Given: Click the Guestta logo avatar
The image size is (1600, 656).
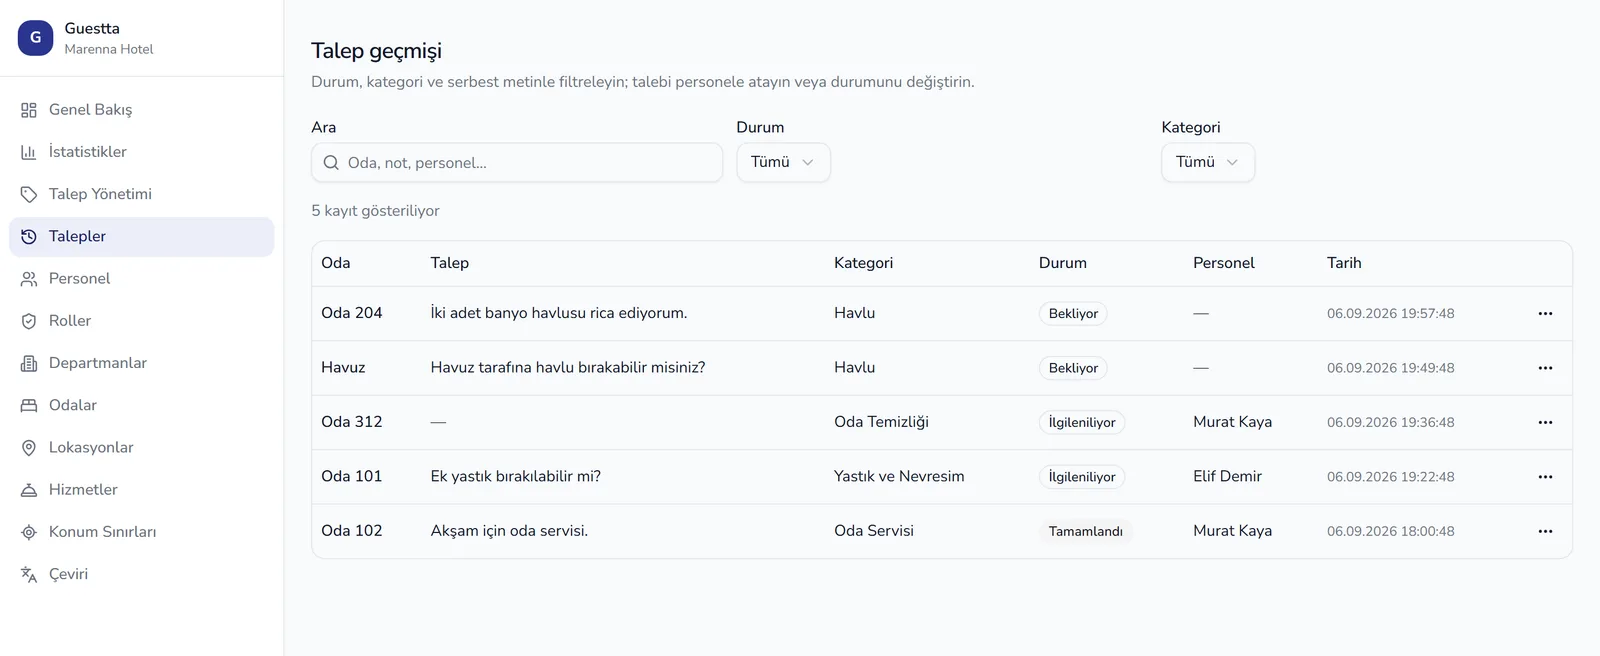Looking at the screenshot, I should pos(35,38).
